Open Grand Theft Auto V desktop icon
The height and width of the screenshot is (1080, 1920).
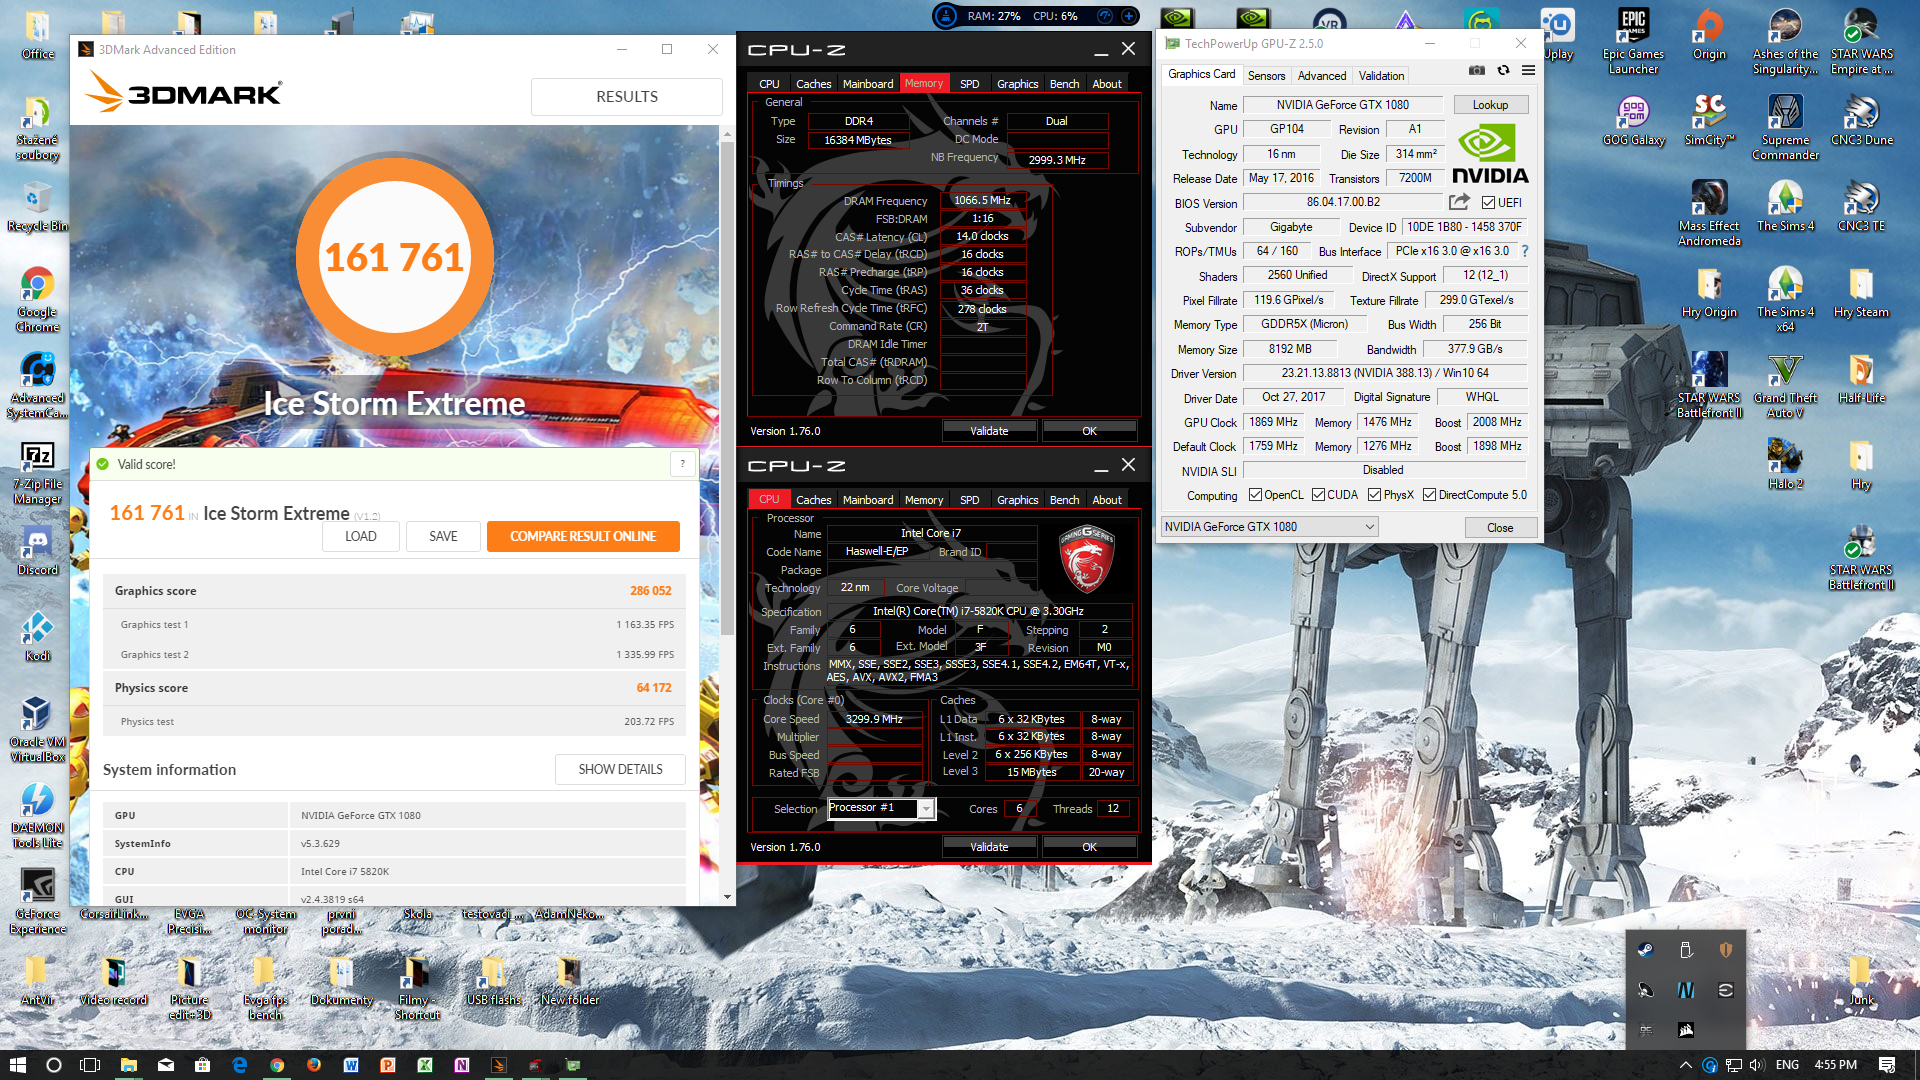[1785, 385]
